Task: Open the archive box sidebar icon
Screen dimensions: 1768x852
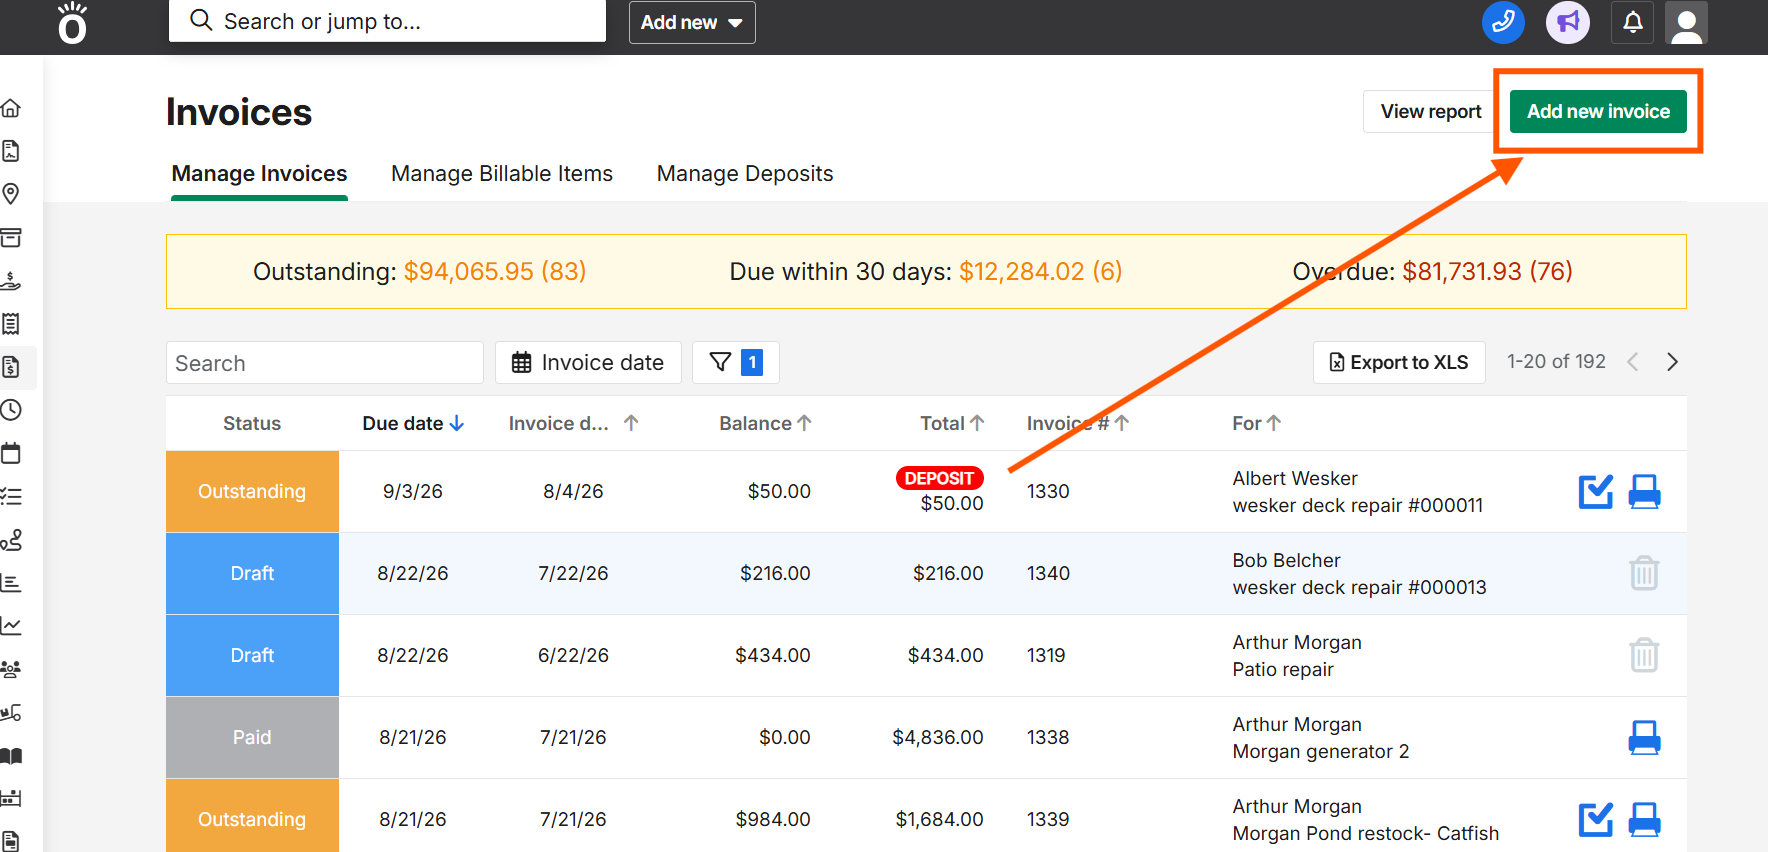Action: pos(11,237)
